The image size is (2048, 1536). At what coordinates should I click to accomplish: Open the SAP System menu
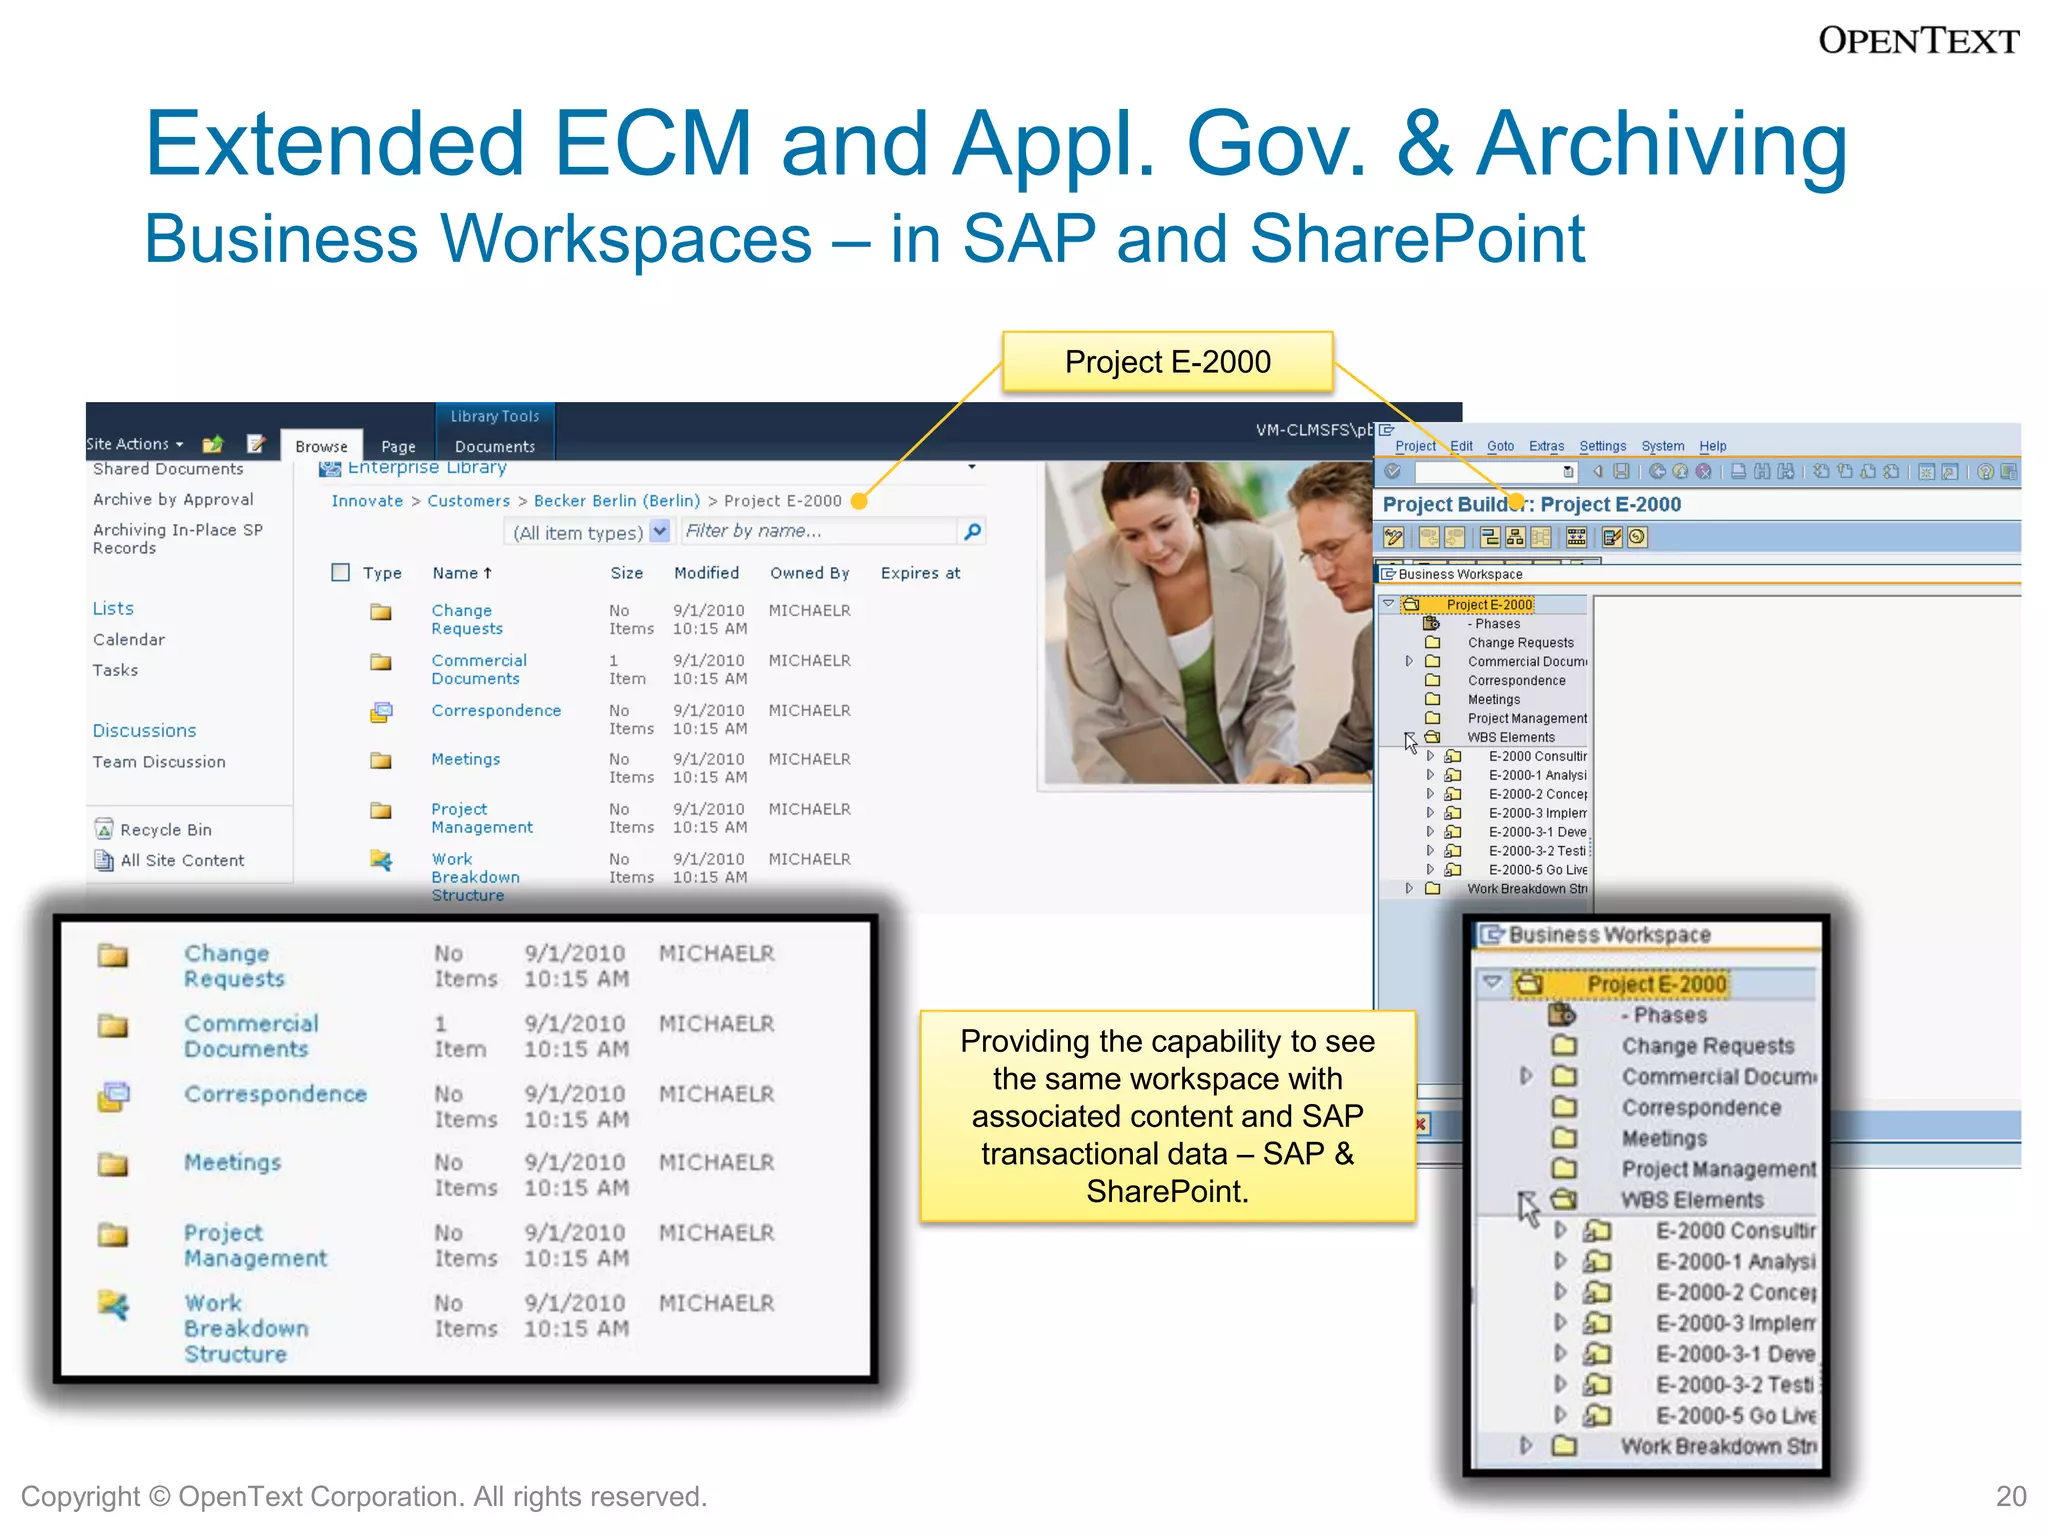(1663, 446)
